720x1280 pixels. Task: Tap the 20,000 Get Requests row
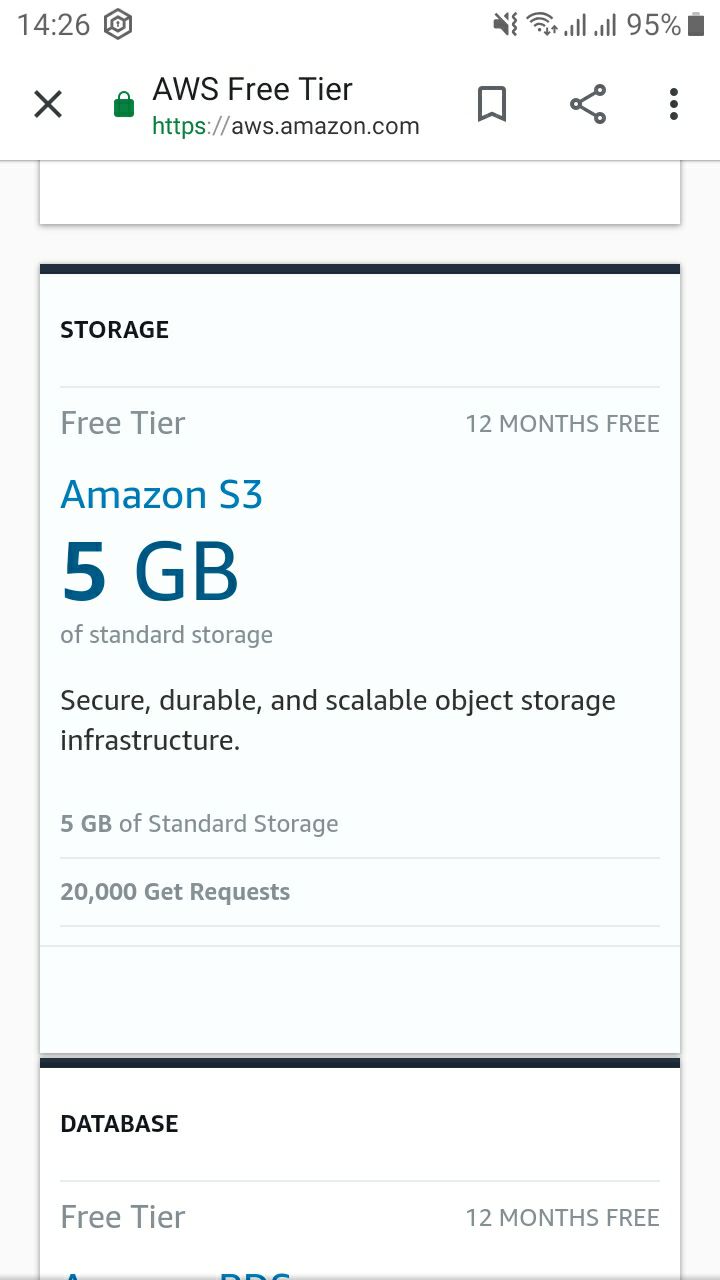click(x=360, y=892)
